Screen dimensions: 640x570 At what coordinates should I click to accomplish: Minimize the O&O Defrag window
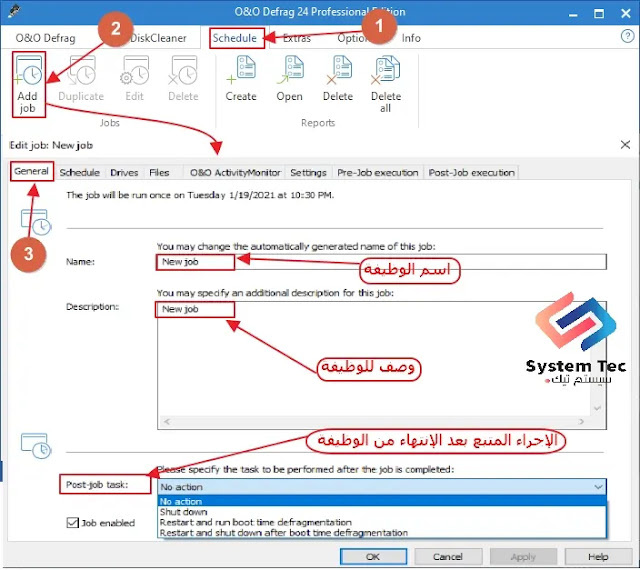(573, 13)
